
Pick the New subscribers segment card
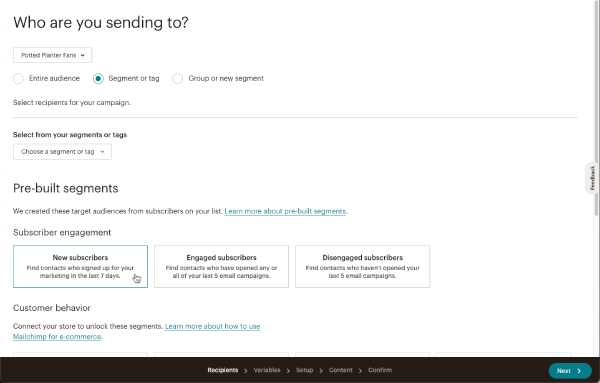coord(80,266)
